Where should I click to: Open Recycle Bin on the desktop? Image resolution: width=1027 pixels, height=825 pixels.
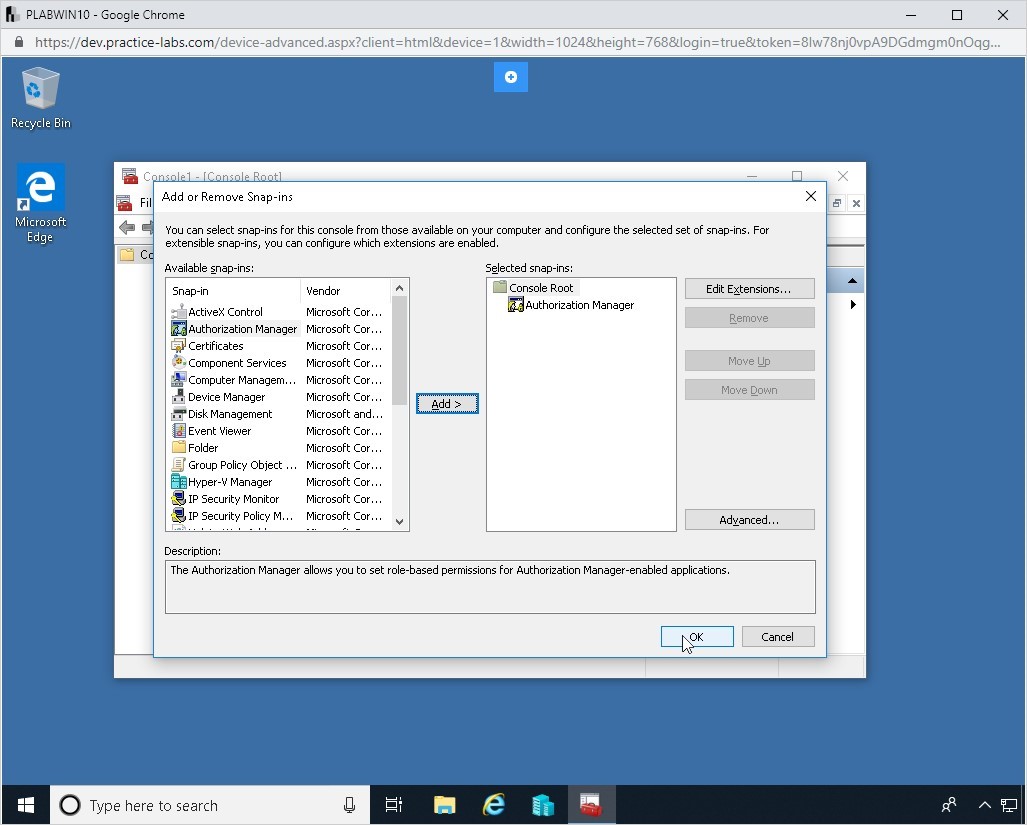pyautogui.click(x=41, y=98)
